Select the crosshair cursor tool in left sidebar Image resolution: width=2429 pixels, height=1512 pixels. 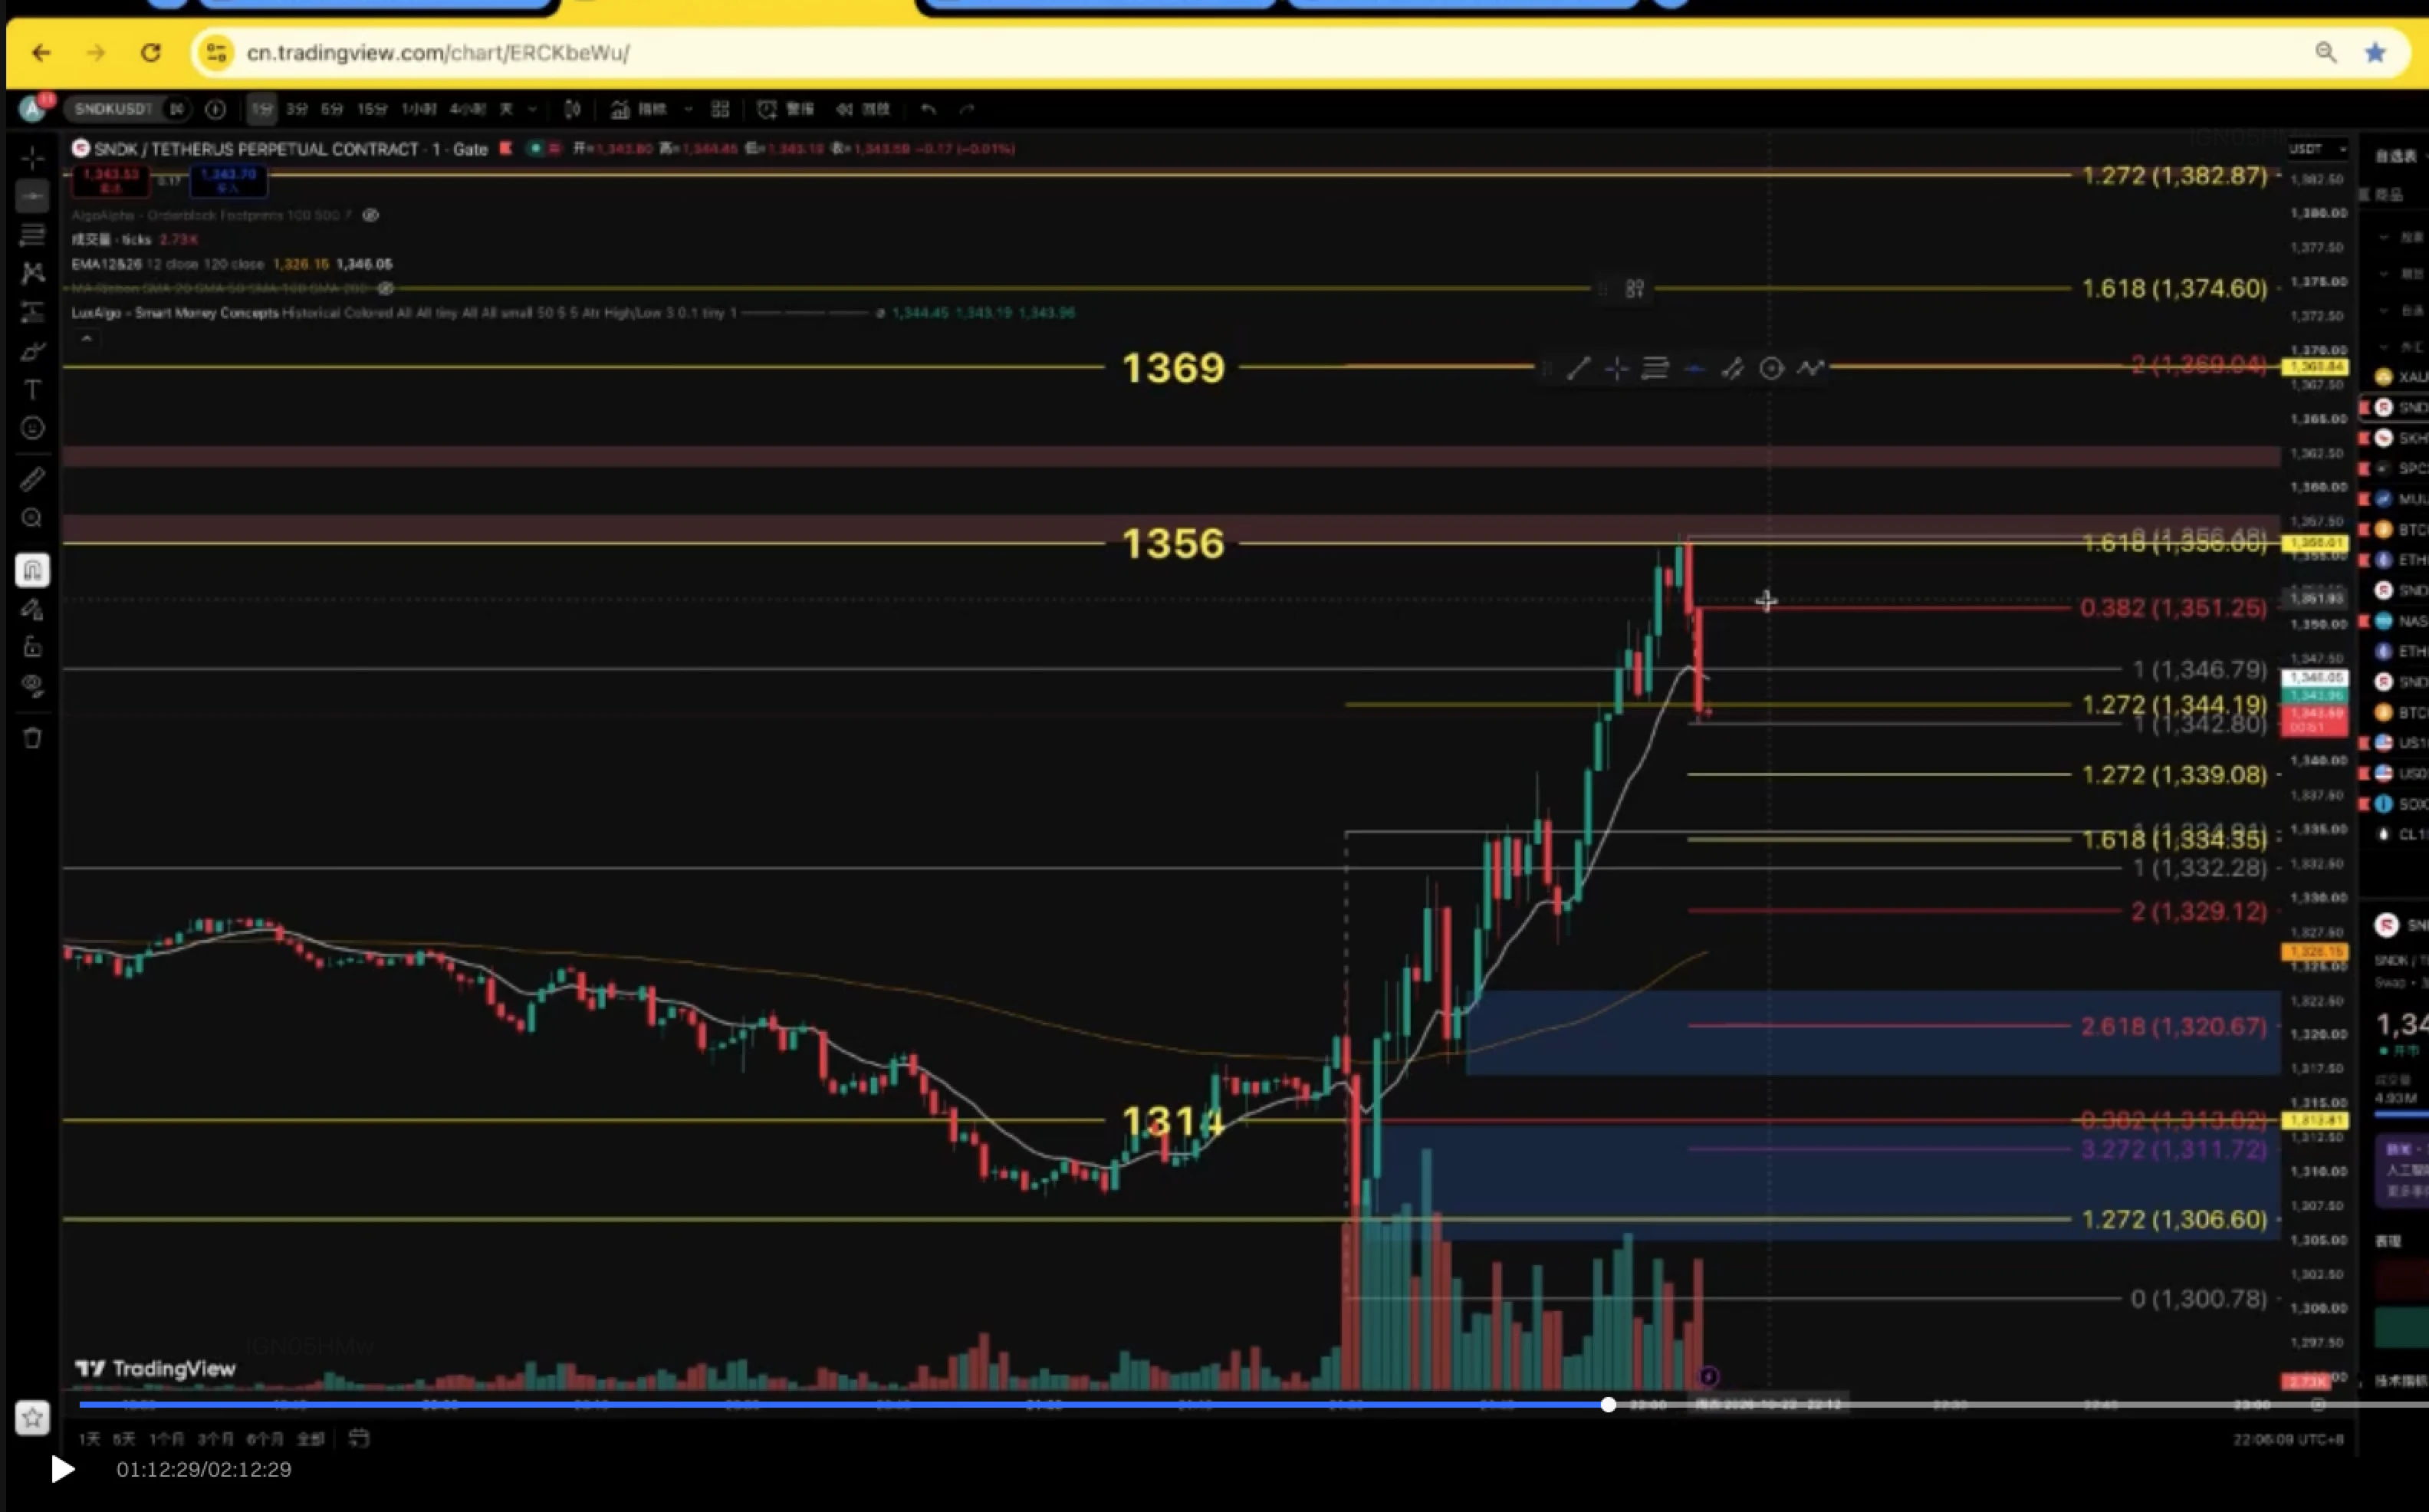[32, 158]
